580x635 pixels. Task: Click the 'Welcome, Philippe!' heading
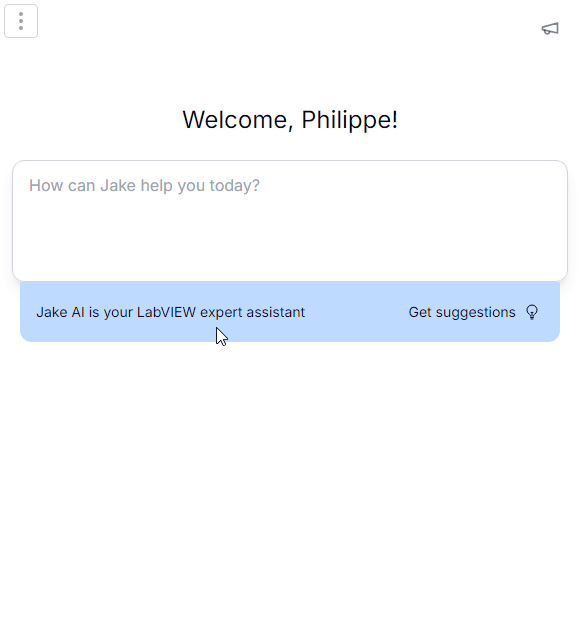[x=290, y=120]
